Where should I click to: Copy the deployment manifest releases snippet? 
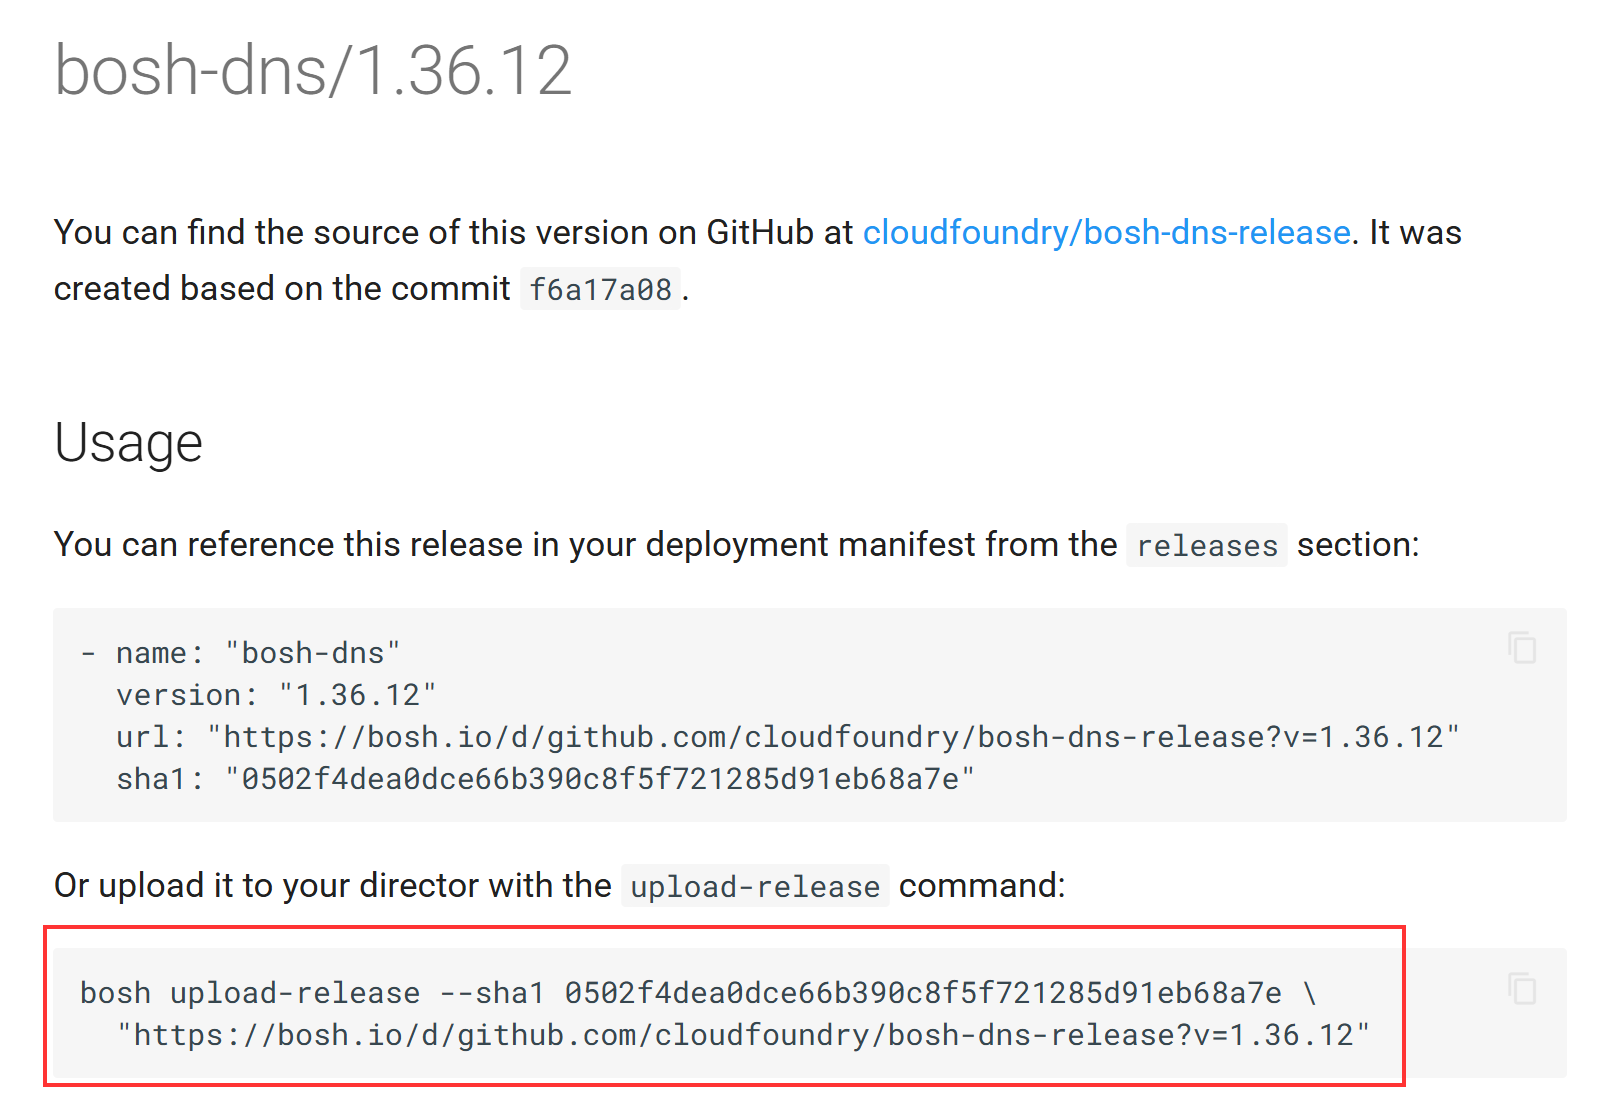[1522, 648]
